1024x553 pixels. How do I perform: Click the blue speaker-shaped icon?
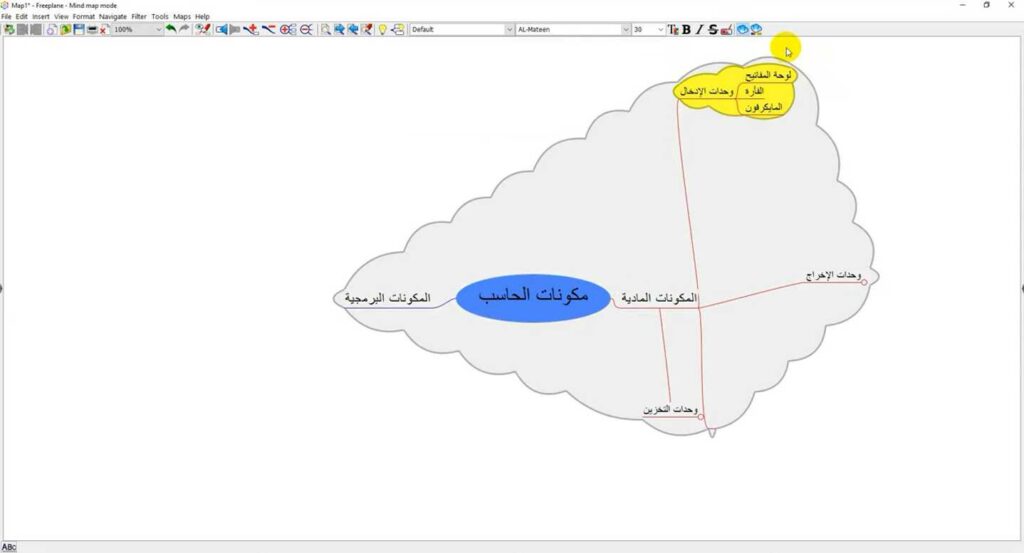pos(221,29)
